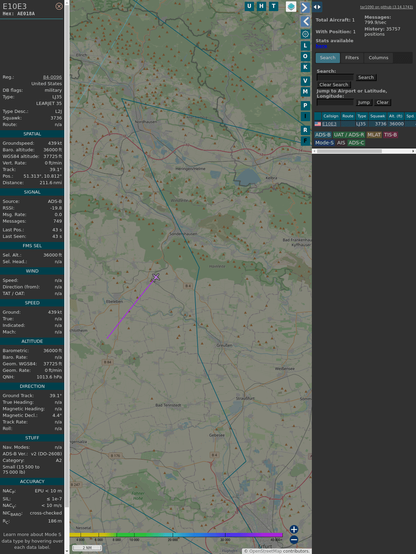
Task: Click the right-arrow sidebar expand button
Action: (x=305, y=7)
